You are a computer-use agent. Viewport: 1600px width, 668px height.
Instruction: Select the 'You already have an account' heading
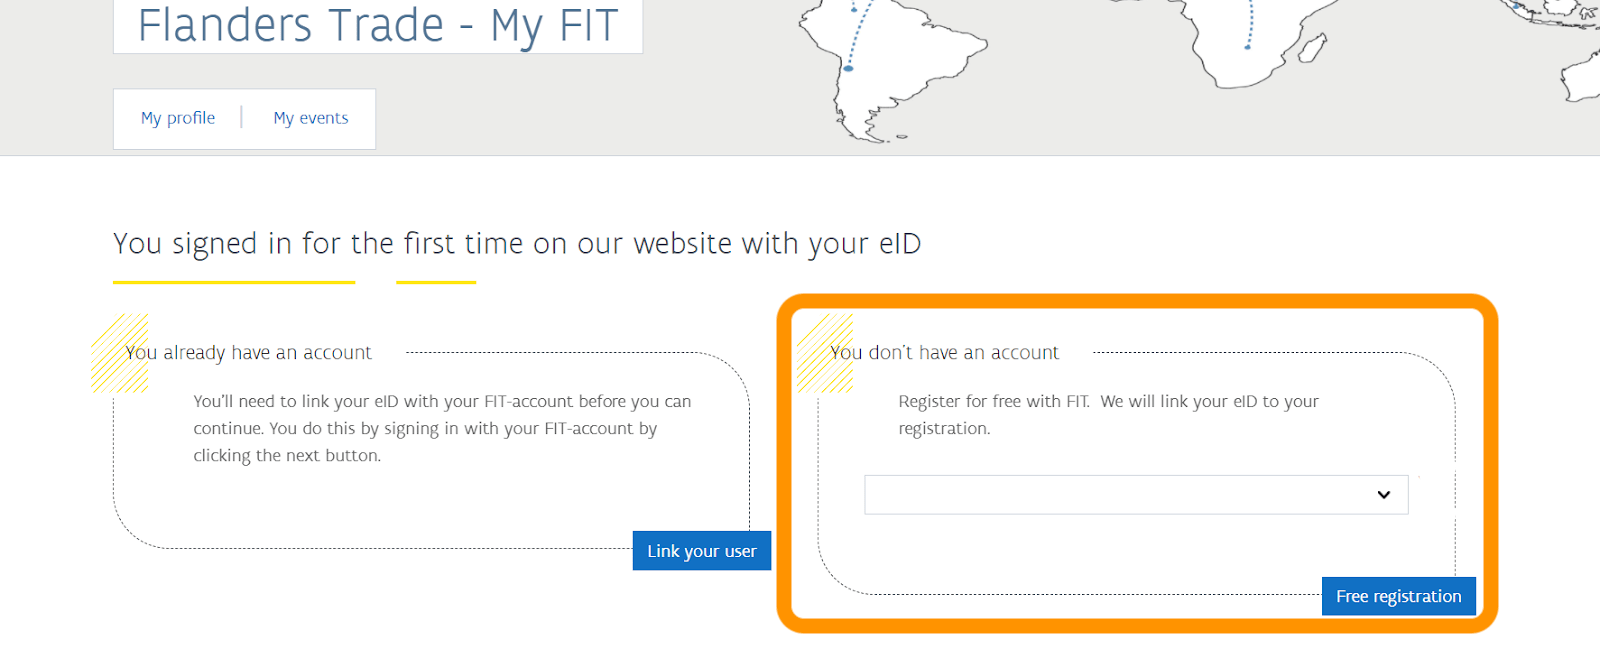[249, 353]
